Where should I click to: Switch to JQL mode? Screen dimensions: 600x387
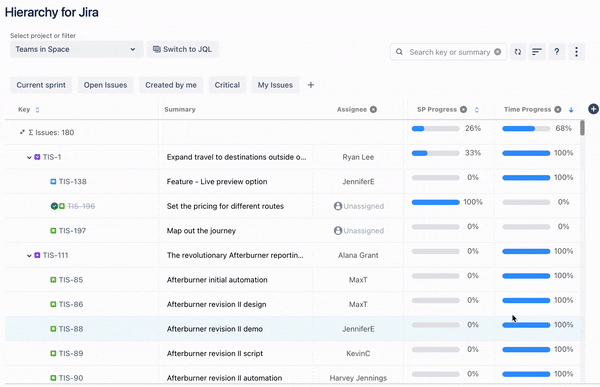pos(183,49)
